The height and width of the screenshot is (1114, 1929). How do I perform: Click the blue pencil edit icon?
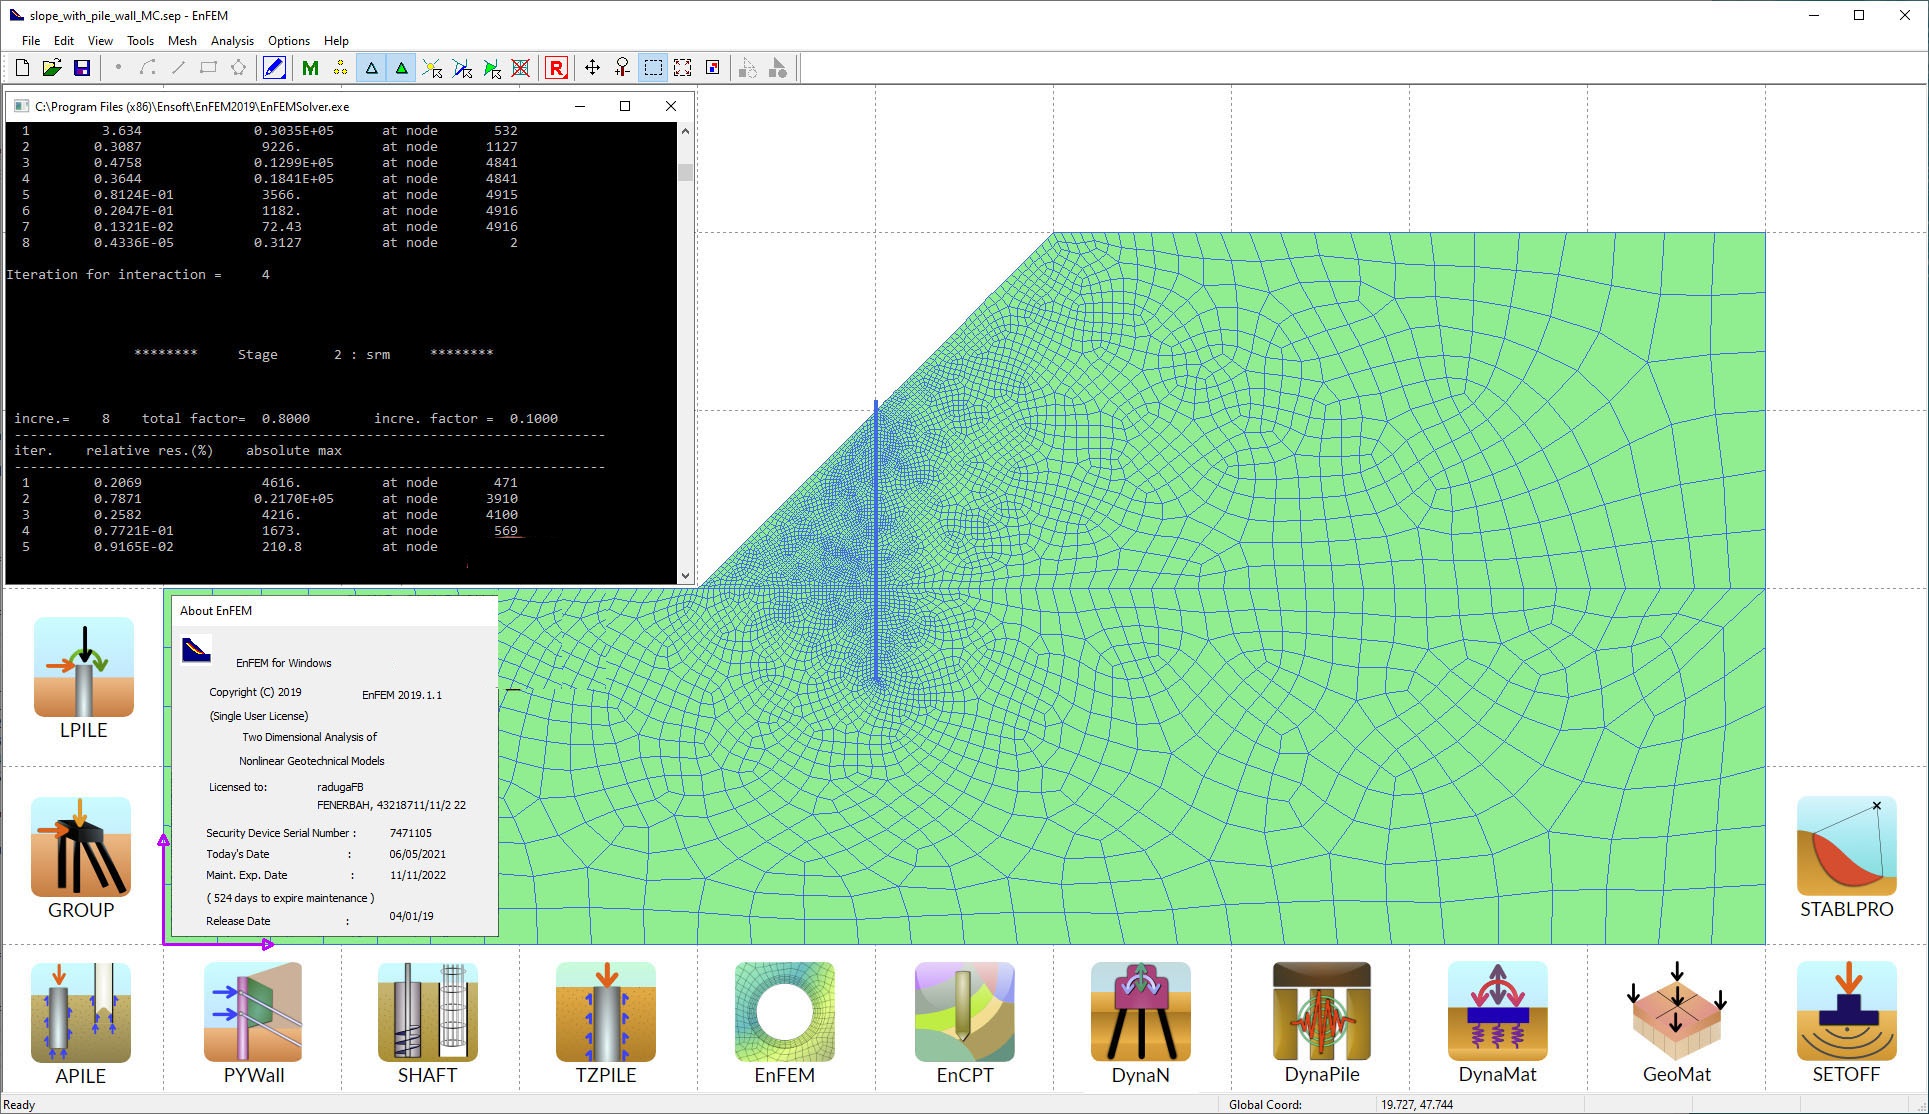pyautogui.click(x=274, y=68)
